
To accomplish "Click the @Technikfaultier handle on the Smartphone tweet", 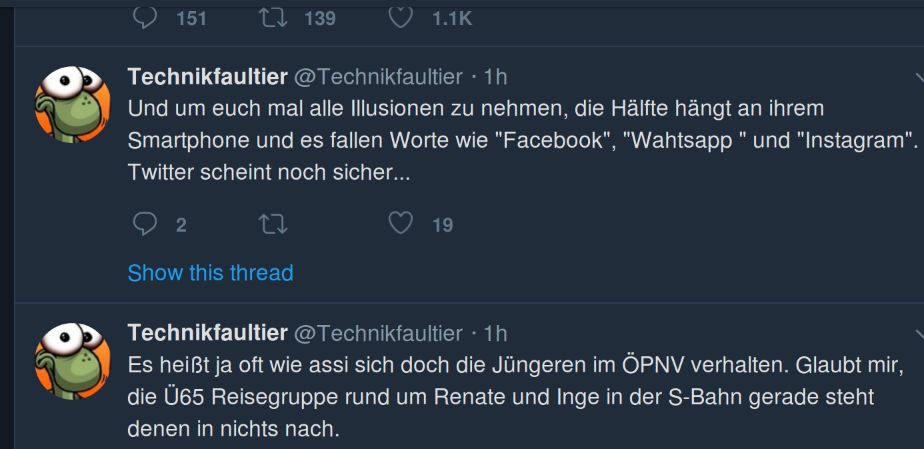I will click(379, 77).
